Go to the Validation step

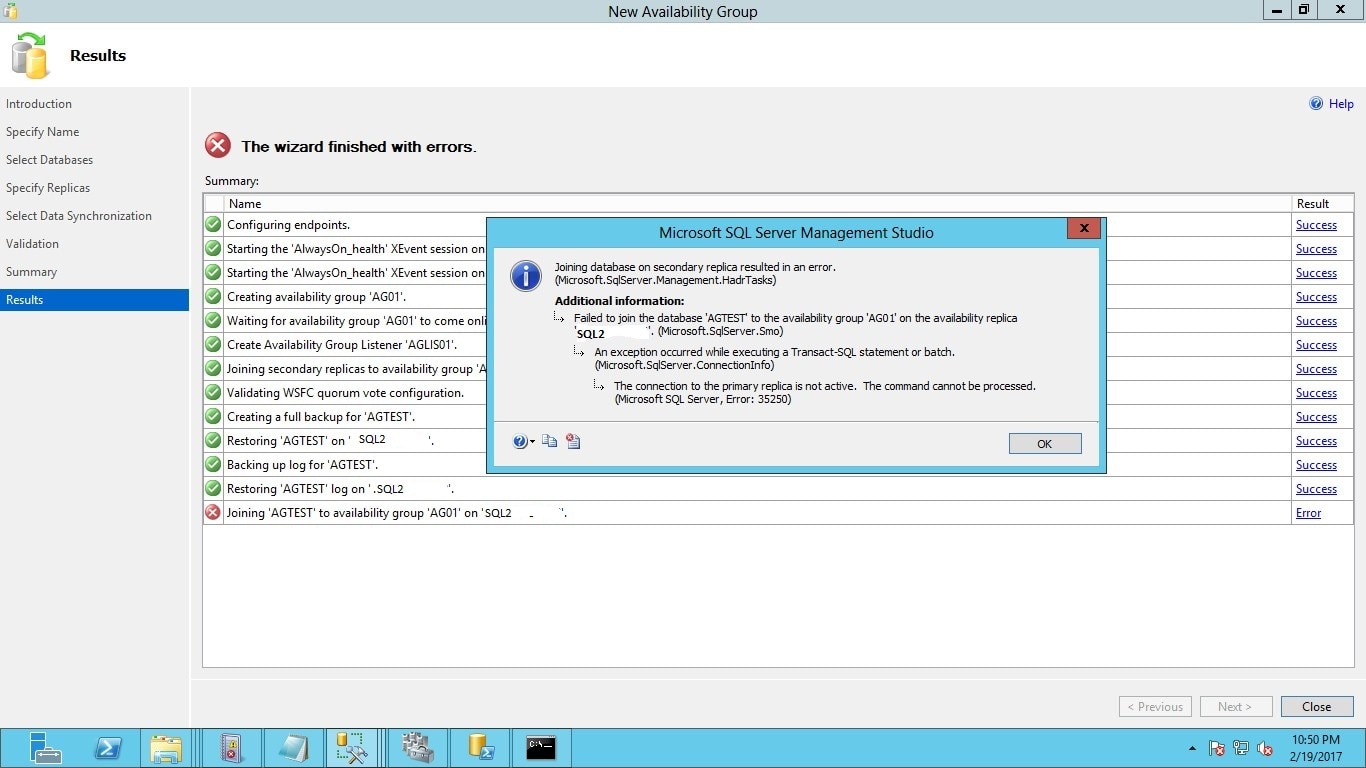coord(32,244)
